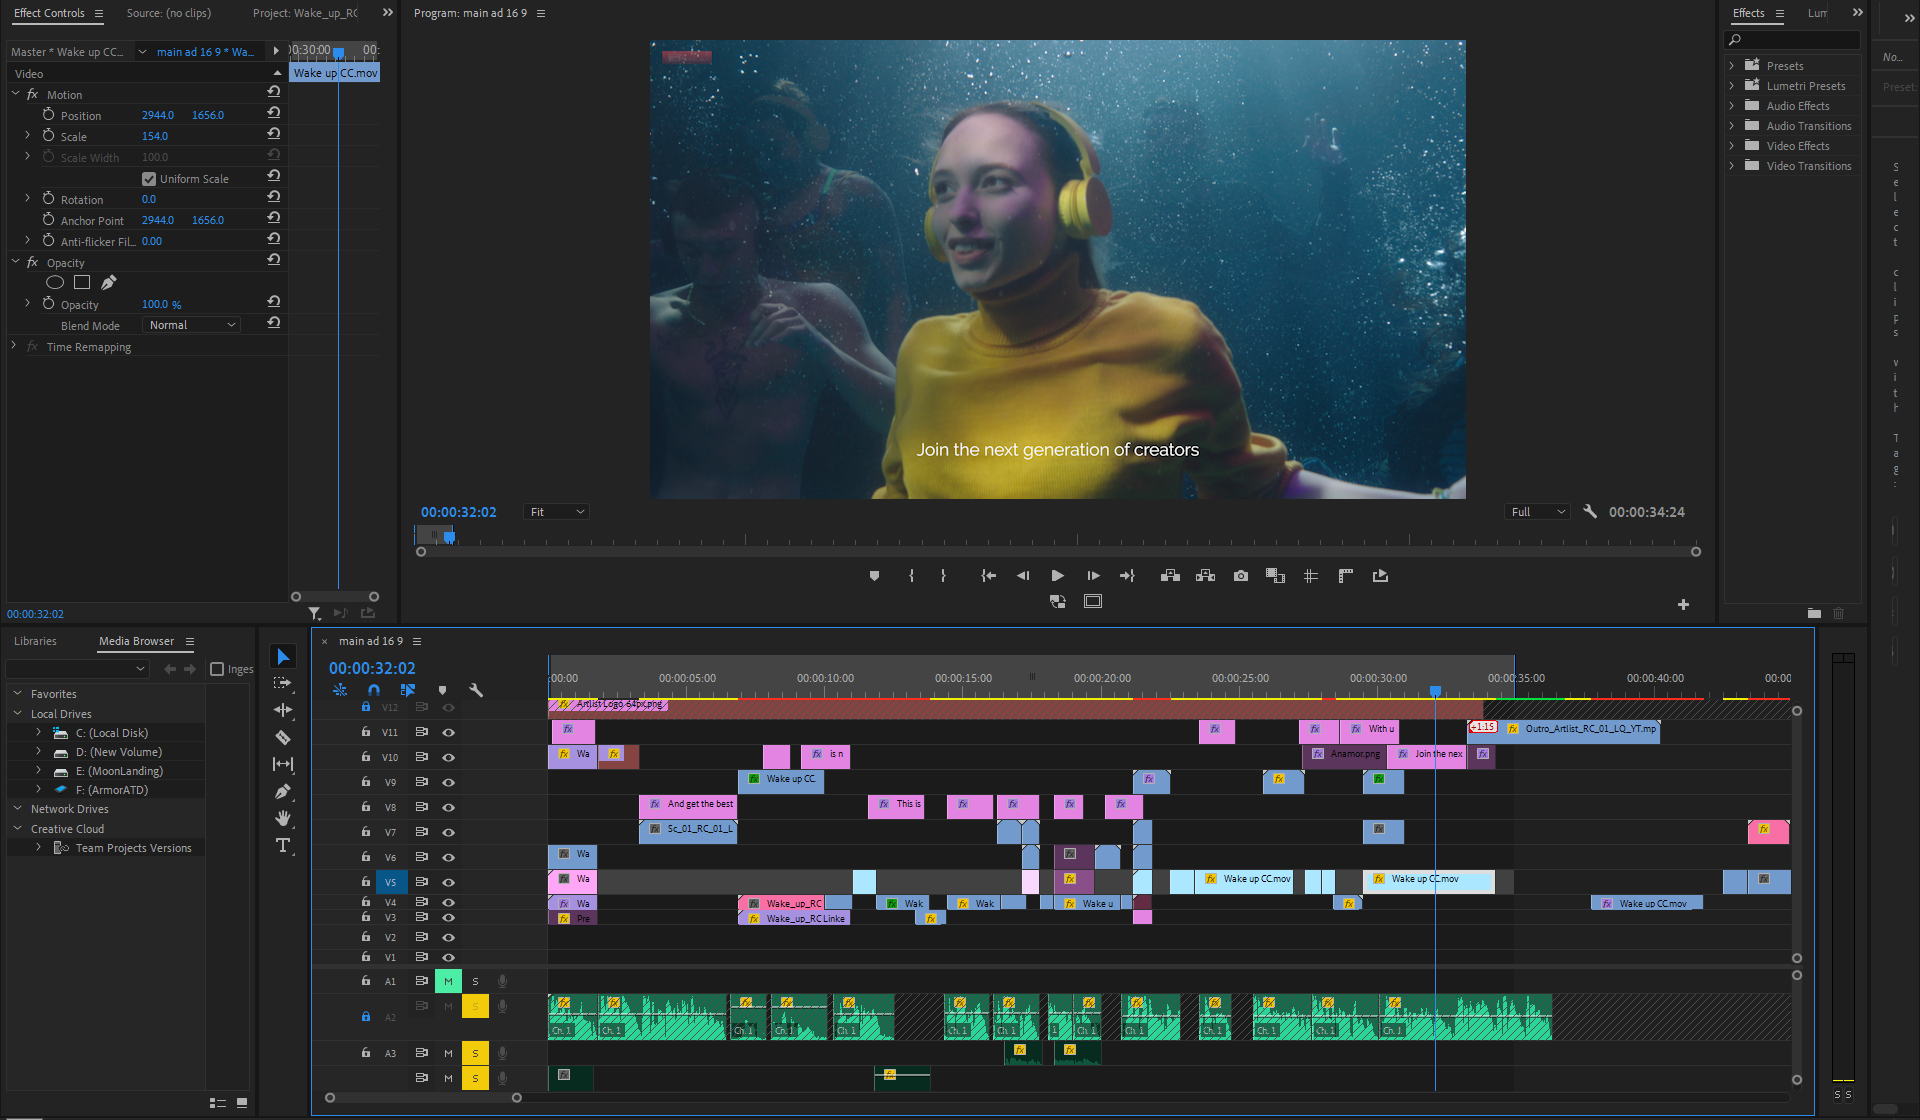Click the Export Frame camera icon
1920x1120 pixels.
(1240, 576)
